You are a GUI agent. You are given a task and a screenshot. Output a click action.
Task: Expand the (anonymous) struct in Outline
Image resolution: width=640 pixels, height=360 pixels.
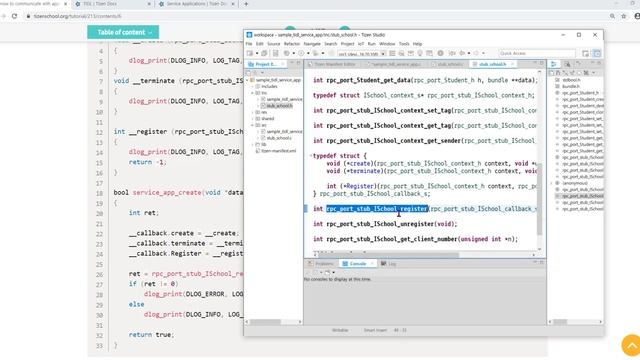click(x=552, y=183)
